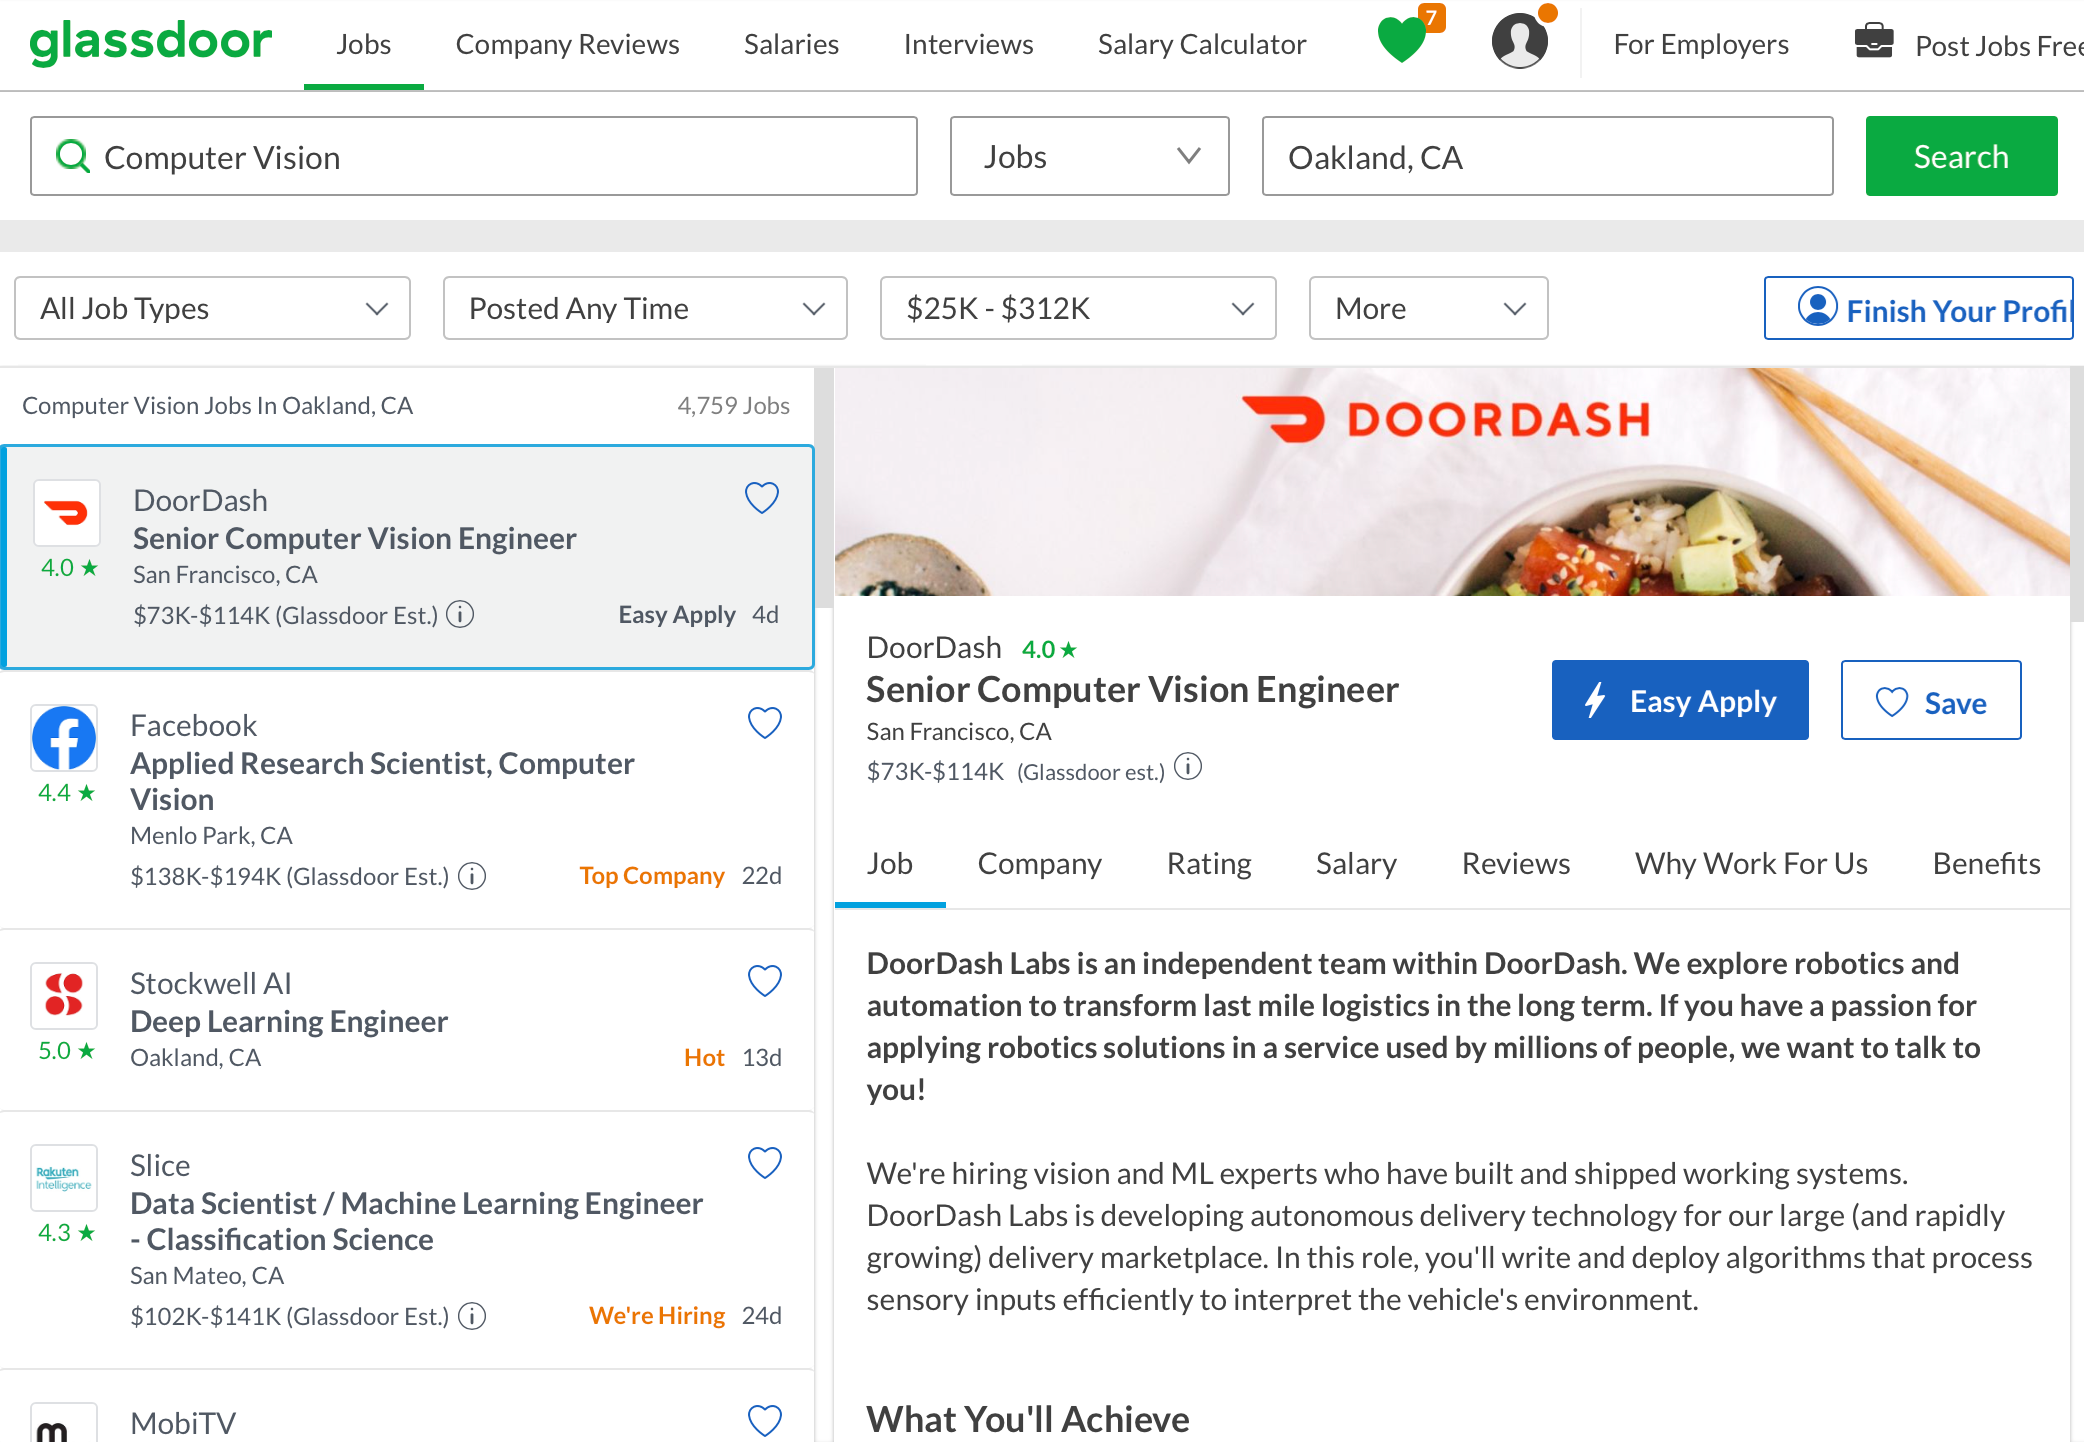Click the green Search button
The height and width of the screenshot is (1442, 2084).
pyautogui.click(x=1959, y=156)
